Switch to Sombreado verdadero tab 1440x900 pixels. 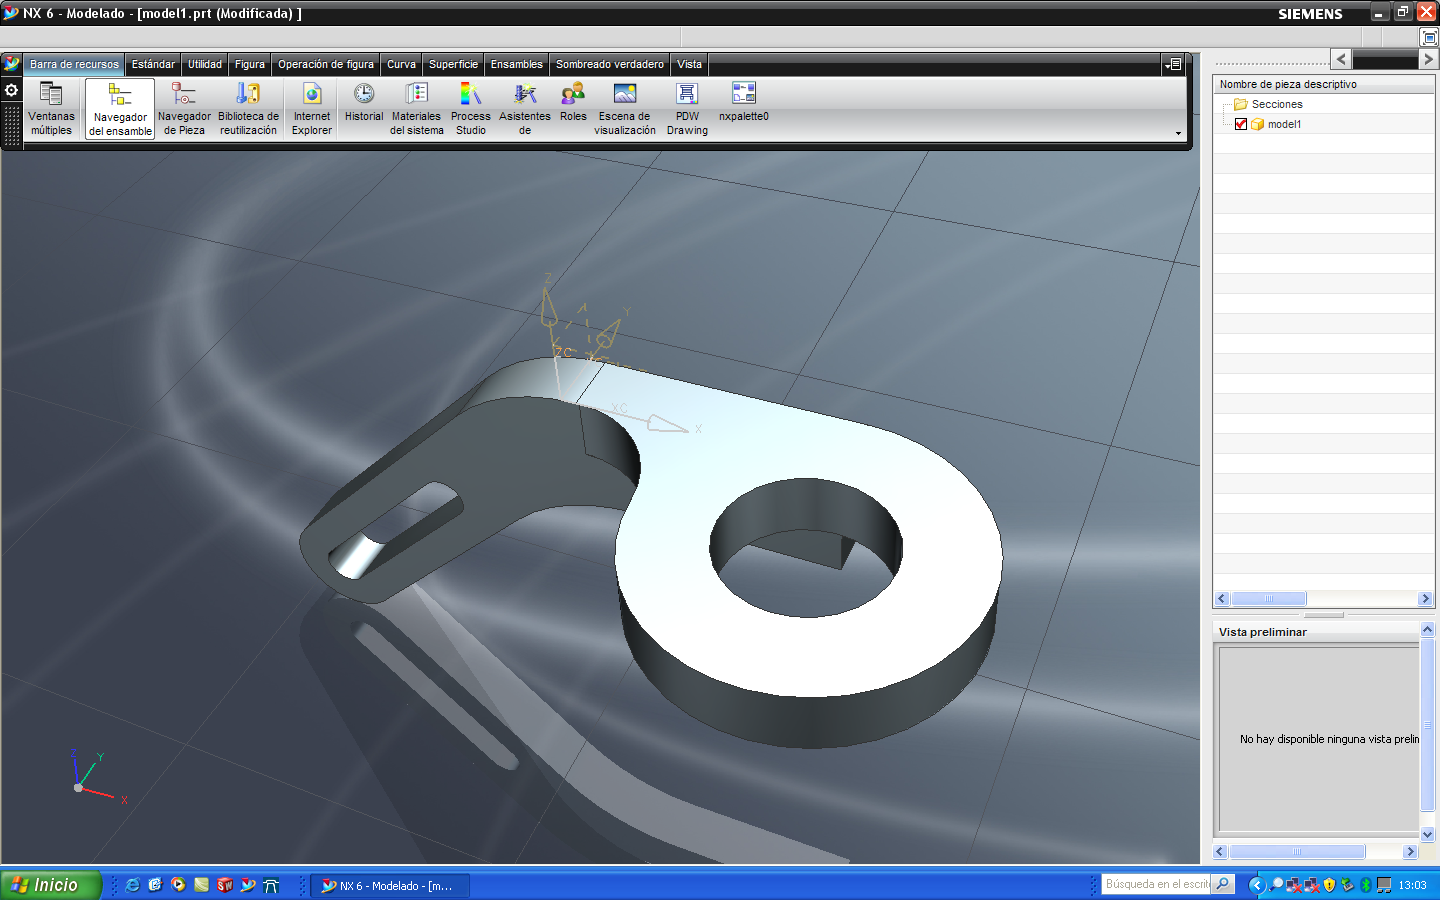click(x=609, y=64)
